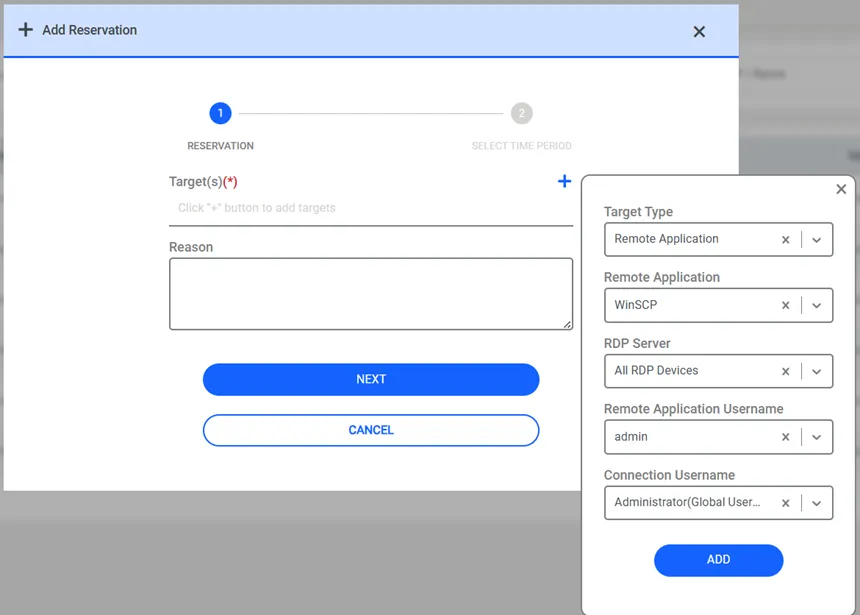The width and height of the screenshot is (860, 615).
Task: Expand the Remote Application dropdown arrow
Action: [817, 306]
